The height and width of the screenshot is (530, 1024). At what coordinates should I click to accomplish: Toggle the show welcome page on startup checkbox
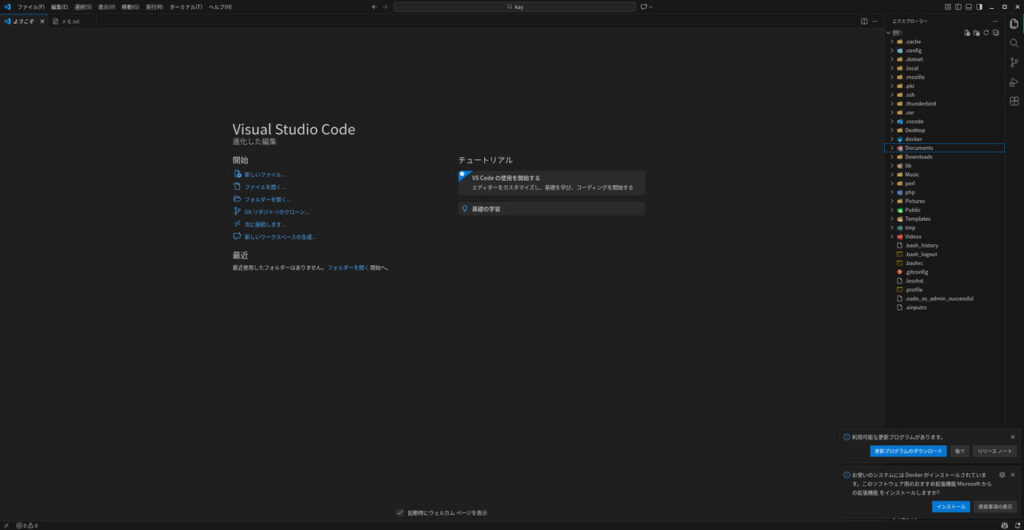click(x=400, y=513)
